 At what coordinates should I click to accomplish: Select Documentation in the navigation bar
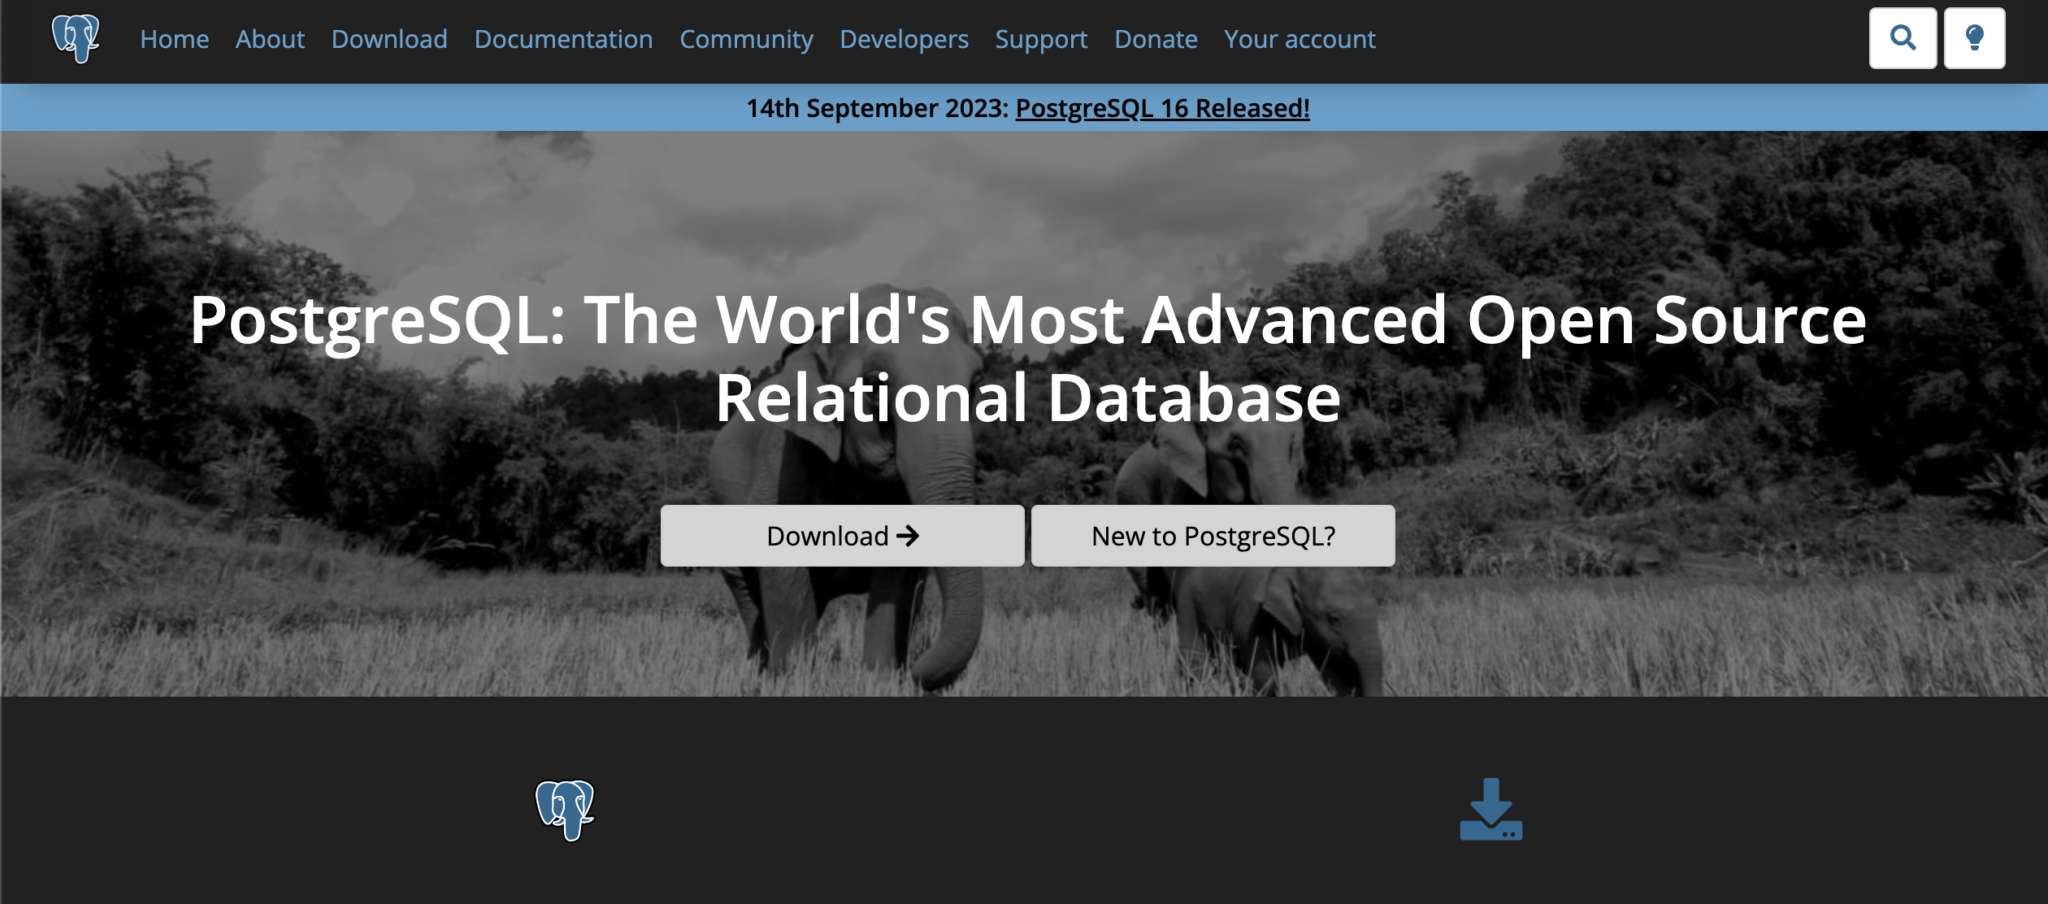pos(563,40)
